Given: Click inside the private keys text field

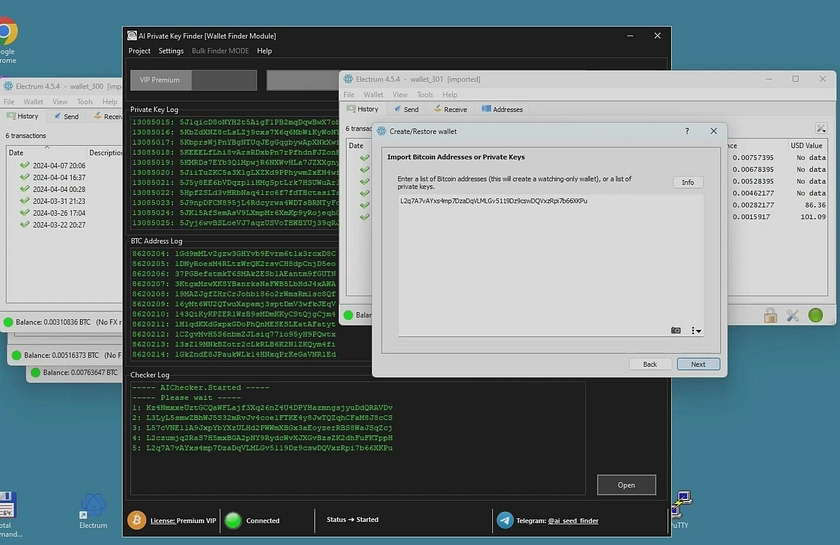Looking at the screenshot, I should pyautogui.click(x=551, y=265).
